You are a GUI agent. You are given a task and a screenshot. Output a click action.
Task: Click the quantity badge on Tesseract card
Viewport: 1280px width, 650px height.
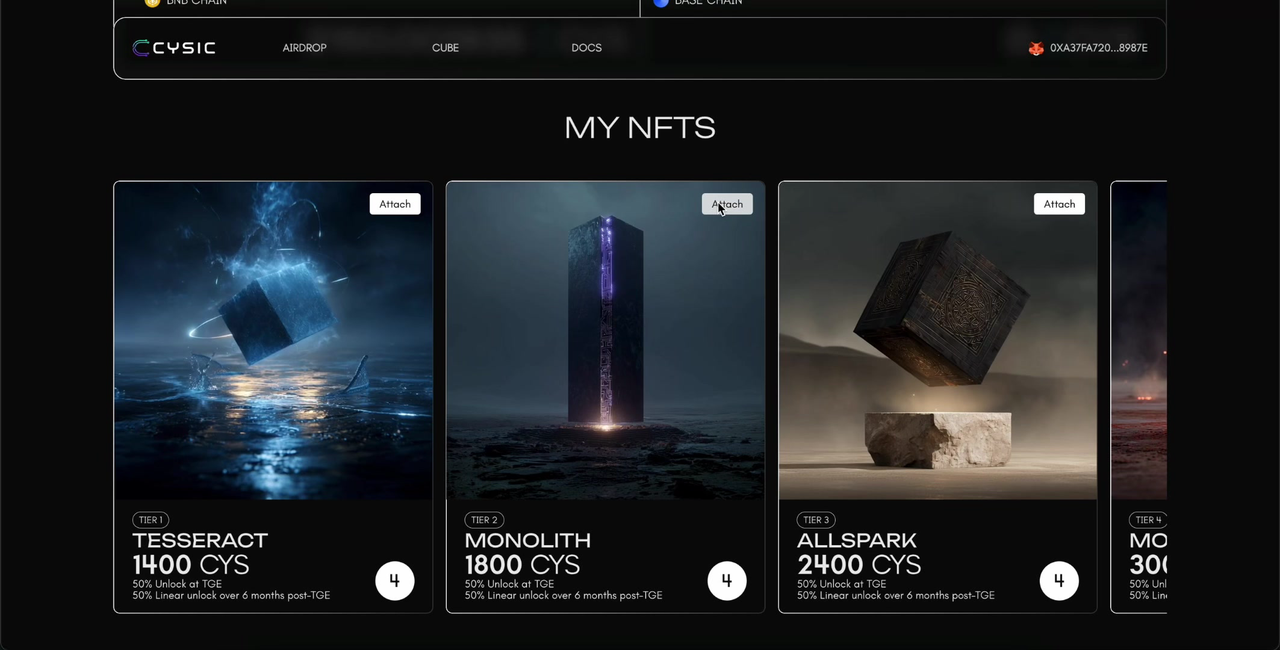click(394, 581)
